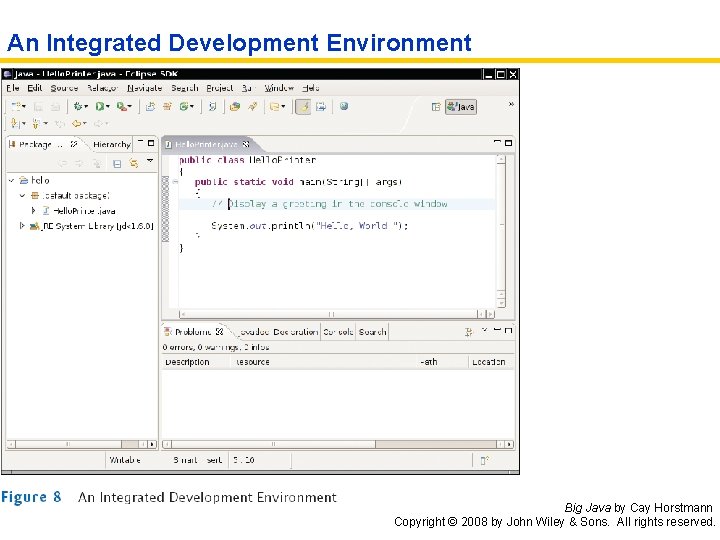Toggle the highlighted Mark Occurrences toolbar button
720x540 pixels.
303,107
